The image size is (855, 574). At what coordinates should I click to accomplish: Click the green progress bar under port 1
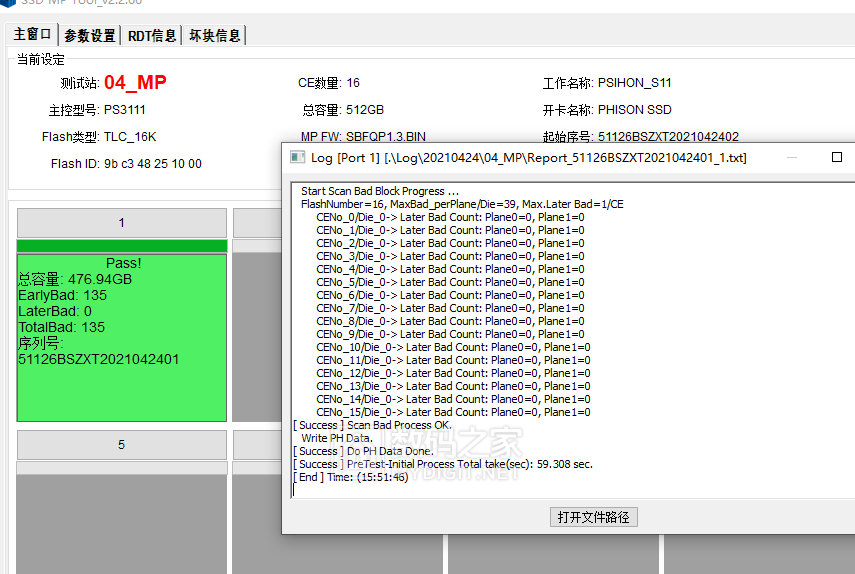click(122, 246)
